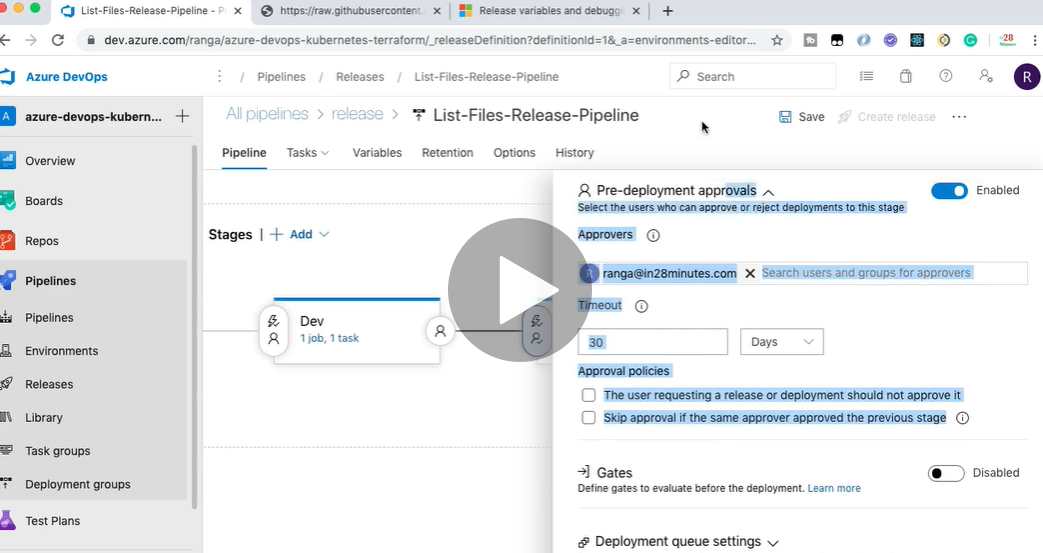Switch to the raw.githubusercontent browser tab
Image resolution: width=1043 pixels, height=553 pixels.
coord(351,11)
